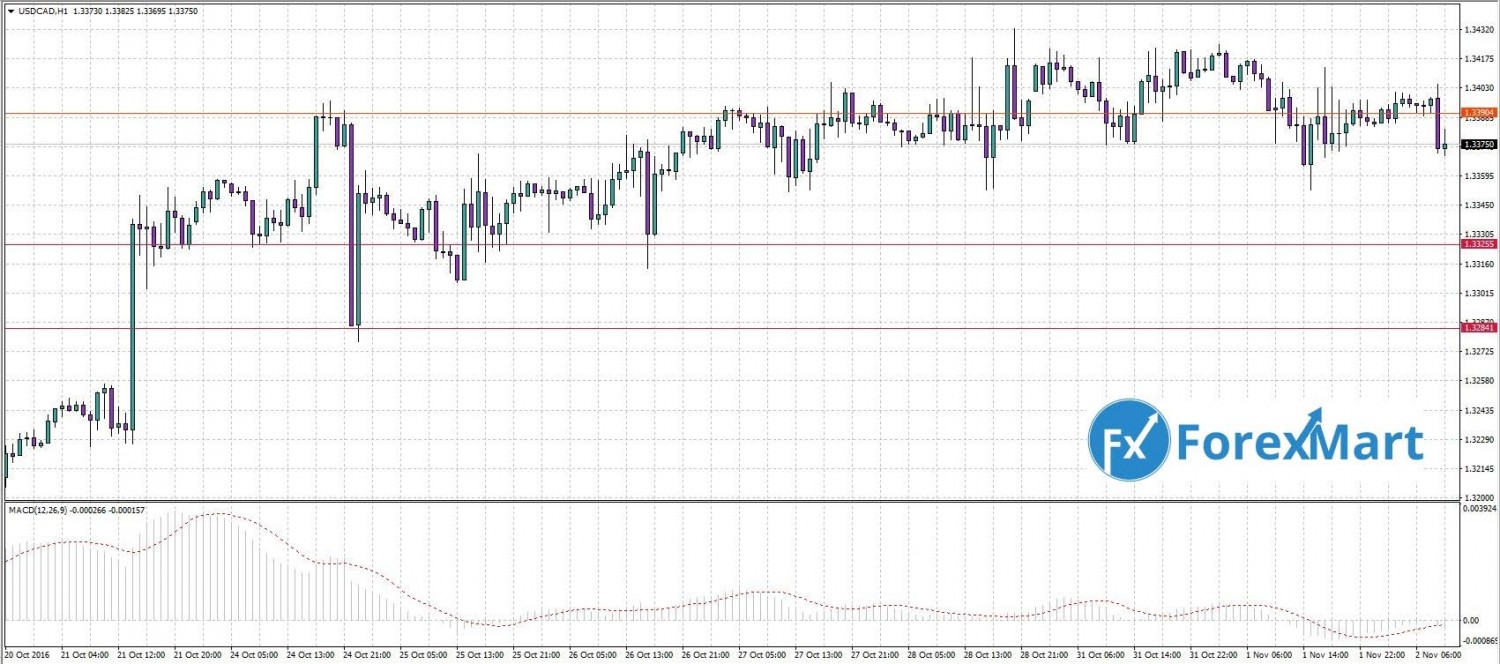Click the ForexMart FX circular logo icon
The image size is (1500, 664).
[x=1129, y=439]
